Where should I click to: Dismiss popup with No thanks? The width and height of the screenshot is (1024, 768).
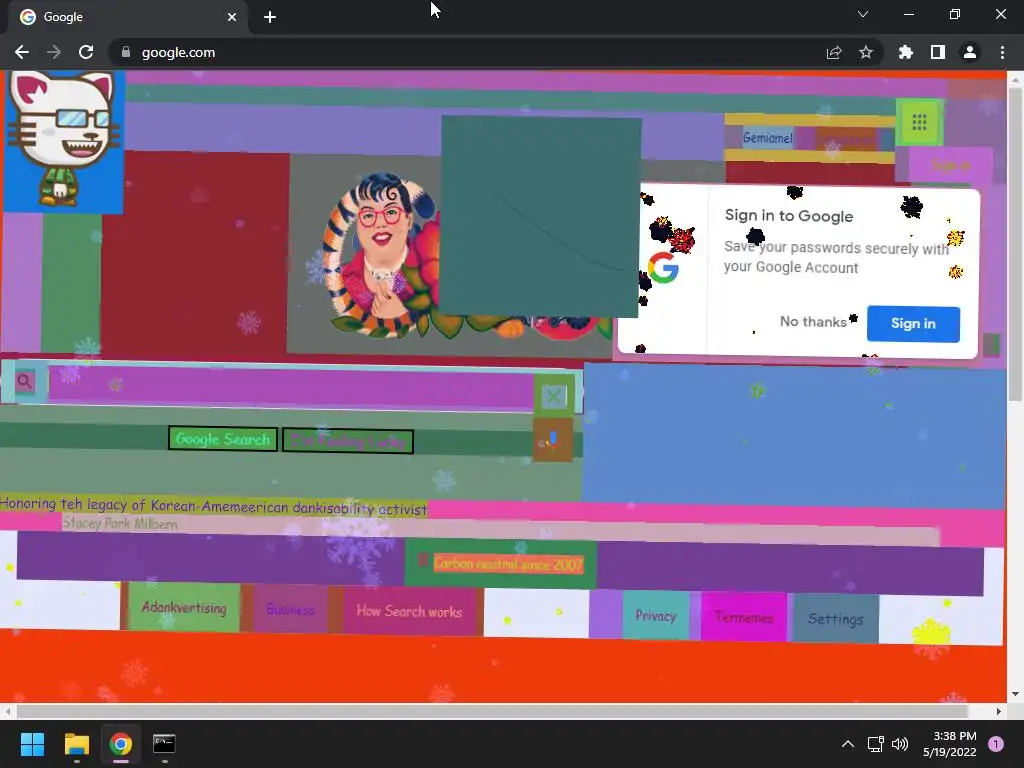coord(813,322)
